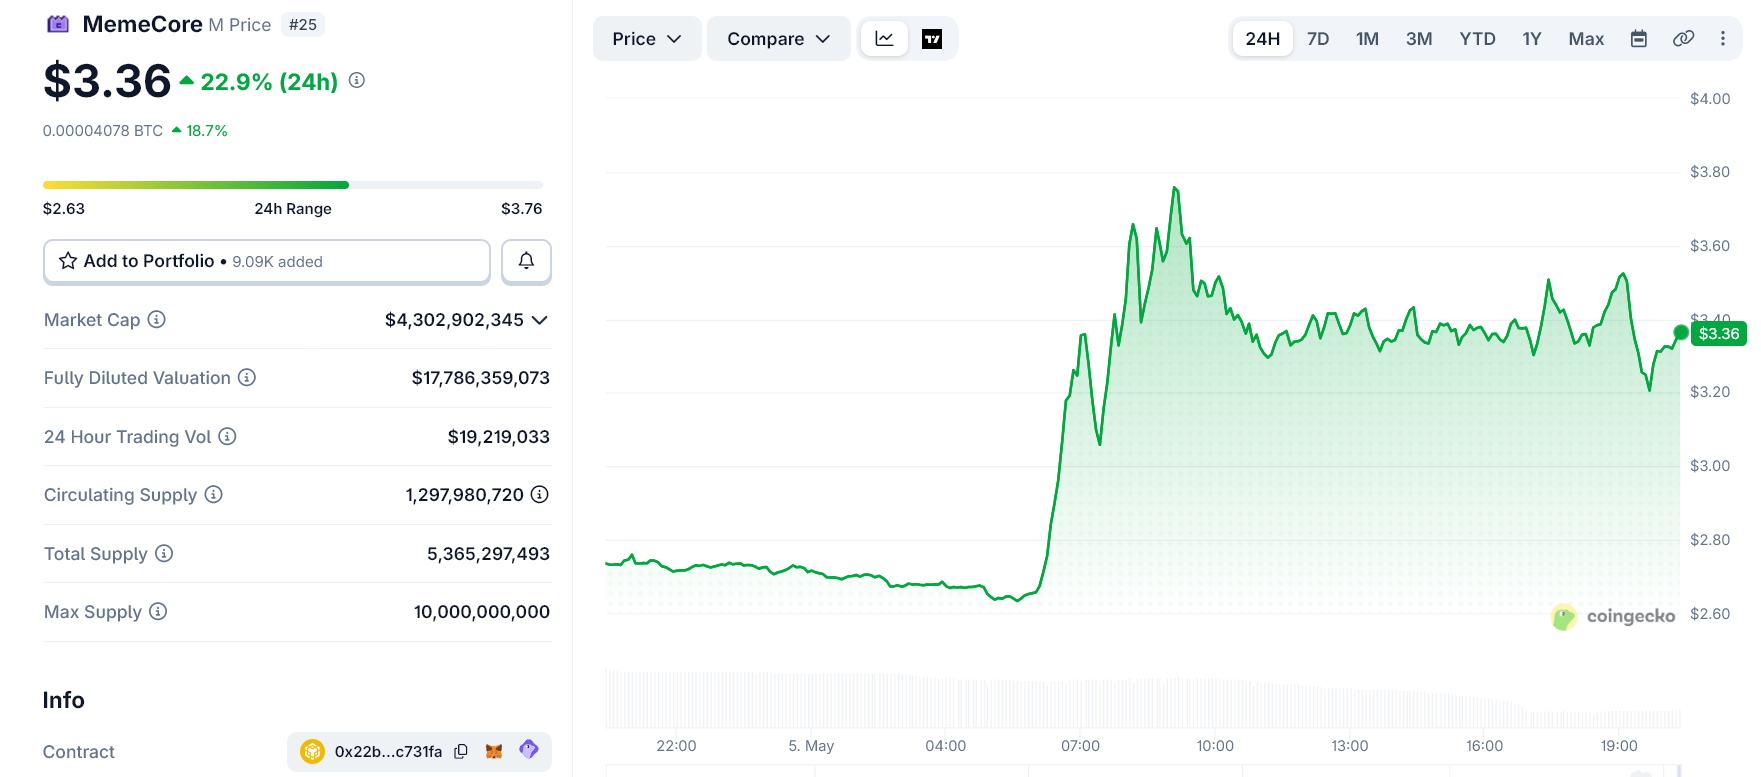The width and height of the screenshot is (1761, 777).
Task: Open the Compare dropdown
Action: click(779, 39)
